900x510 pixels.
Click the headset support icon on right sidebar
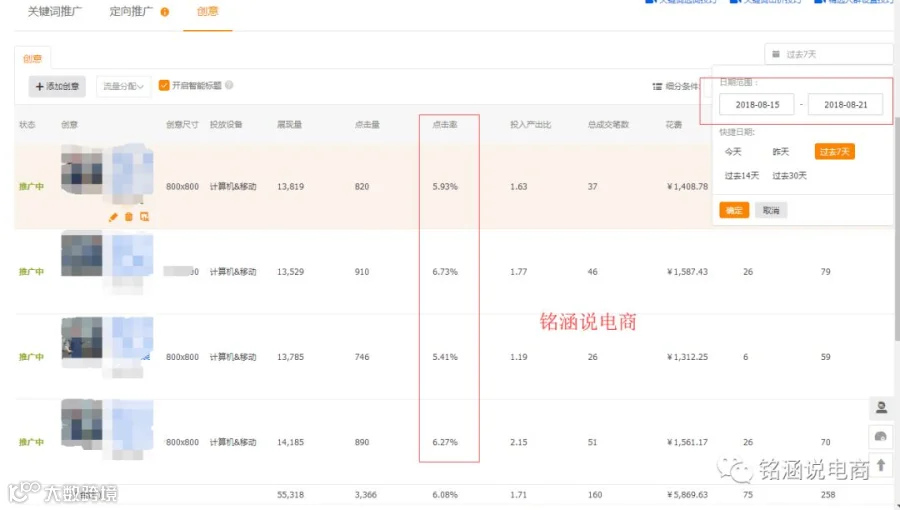click(x=881, y=437)
